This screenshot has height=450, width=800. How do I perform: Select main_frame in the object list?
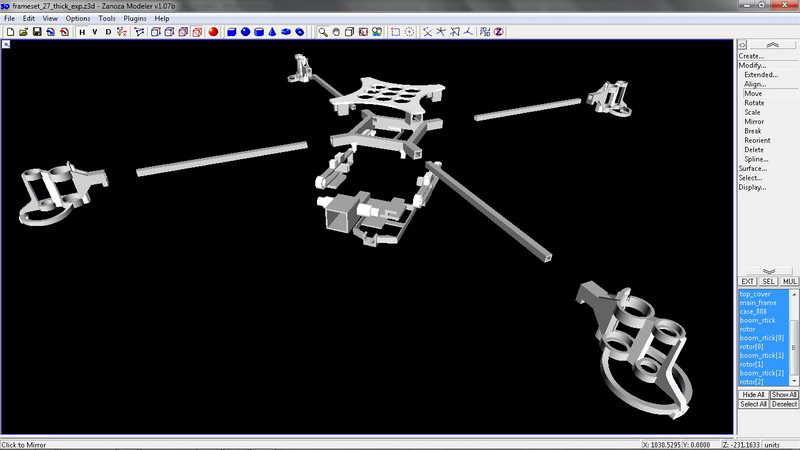click(x=758, y=303)
